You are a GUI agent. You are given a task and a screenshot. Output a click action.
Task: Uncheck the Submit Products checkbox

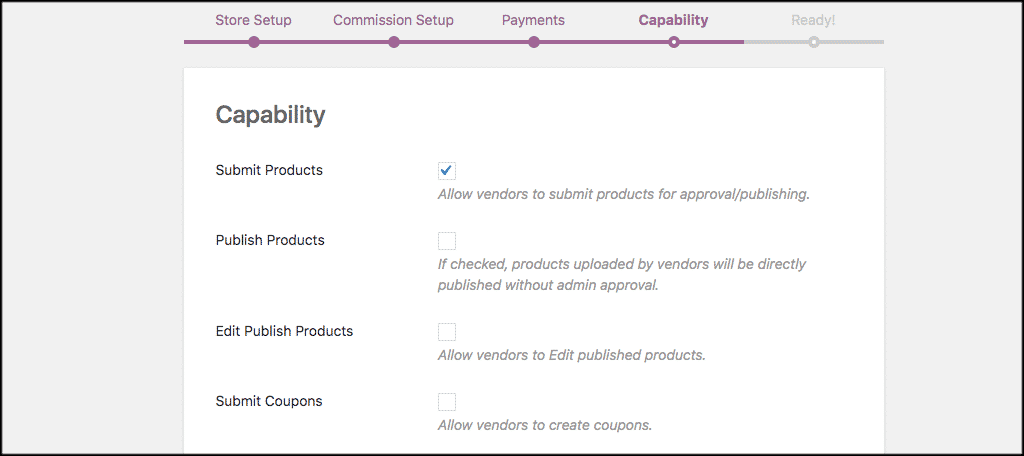(x=447, y=171)
